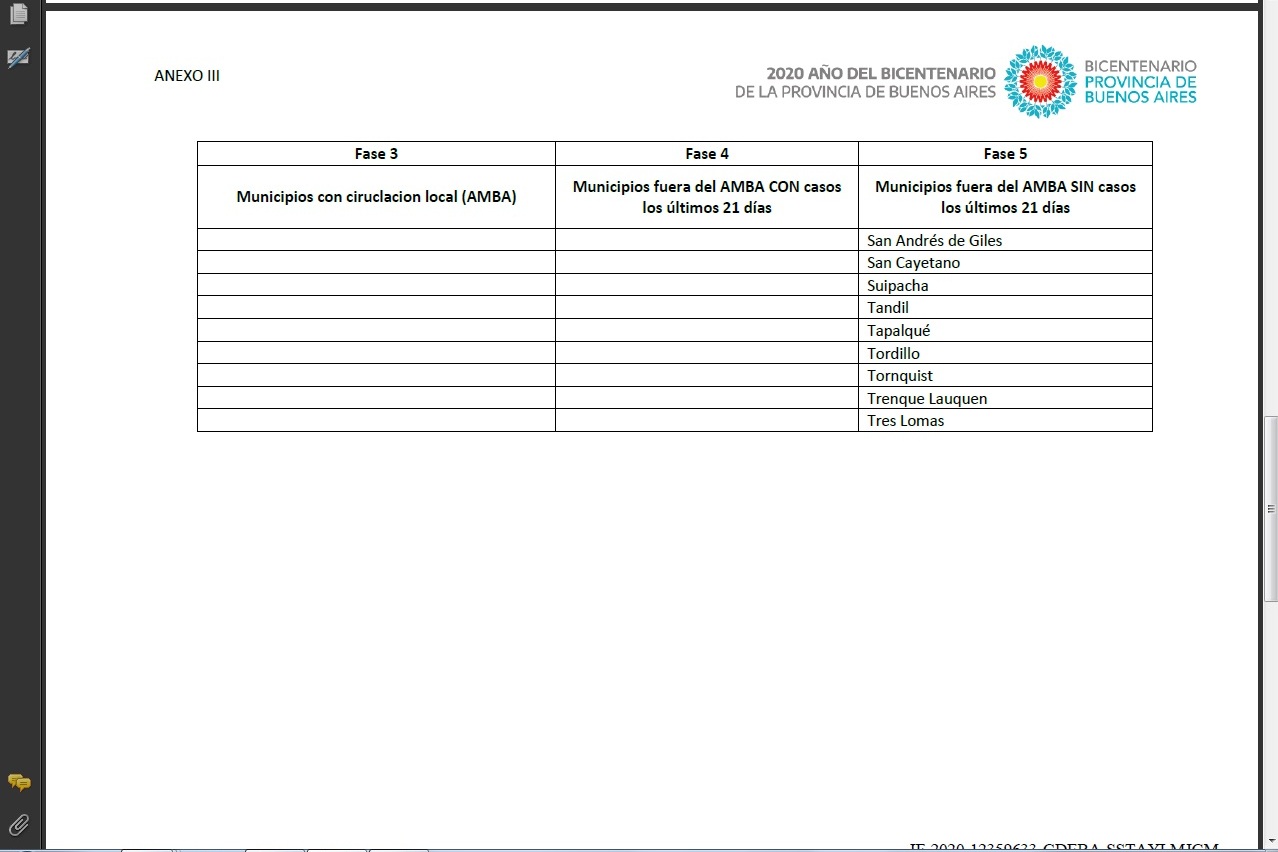
Task: Click the Fase 5 column header
Action: (1005, 154)
